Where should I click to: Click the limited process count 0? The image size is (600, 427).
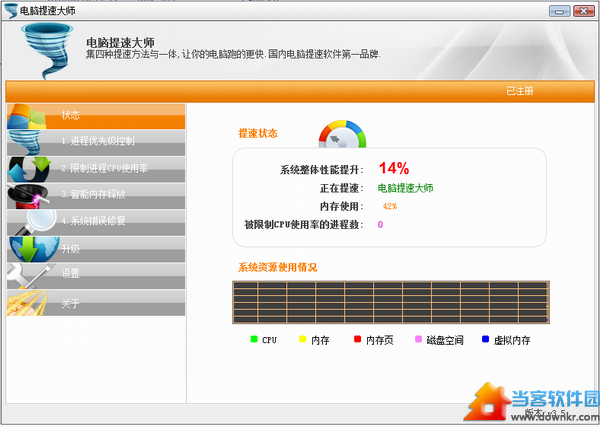pyautogui.click(x=380, y=224)
